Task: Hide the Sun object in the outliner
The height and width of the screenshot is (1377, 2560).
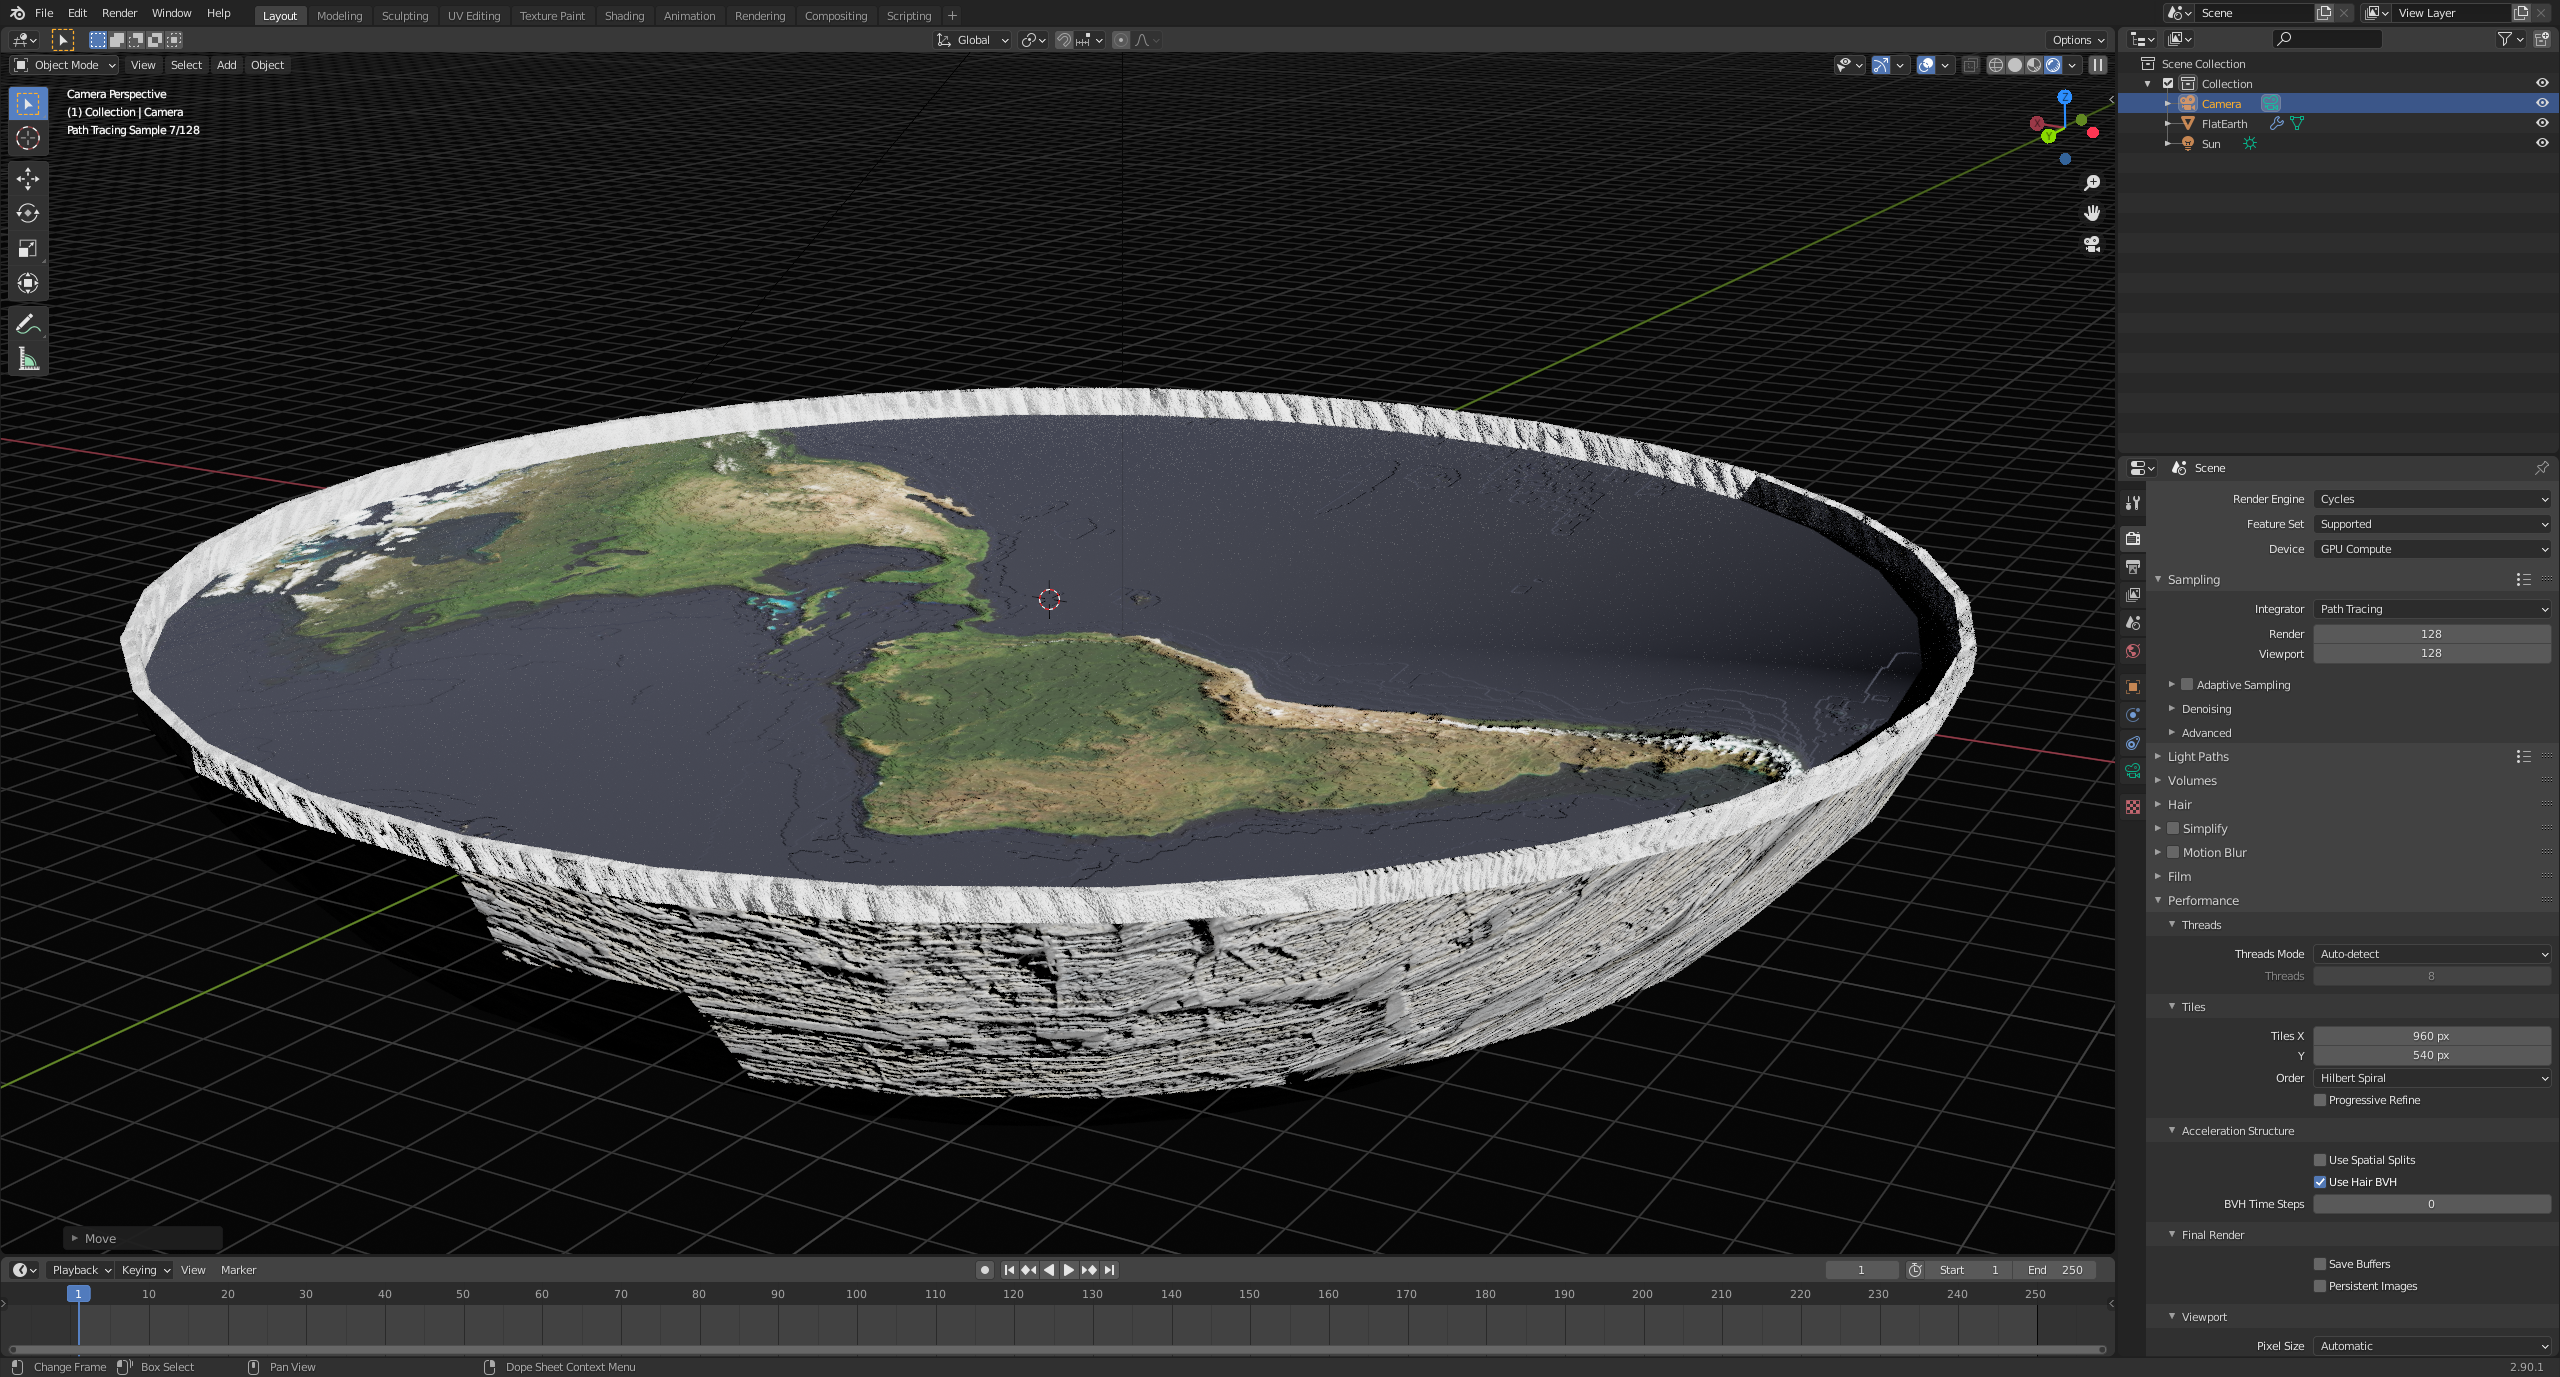Action: (2541, 143)
